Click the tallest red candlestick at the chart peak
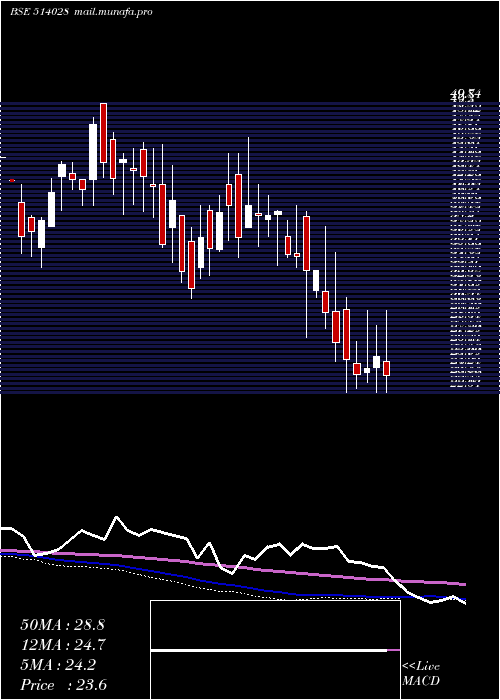Image resolution: width=500 pixels, height=700 pixels. click(x=104, y=133)
